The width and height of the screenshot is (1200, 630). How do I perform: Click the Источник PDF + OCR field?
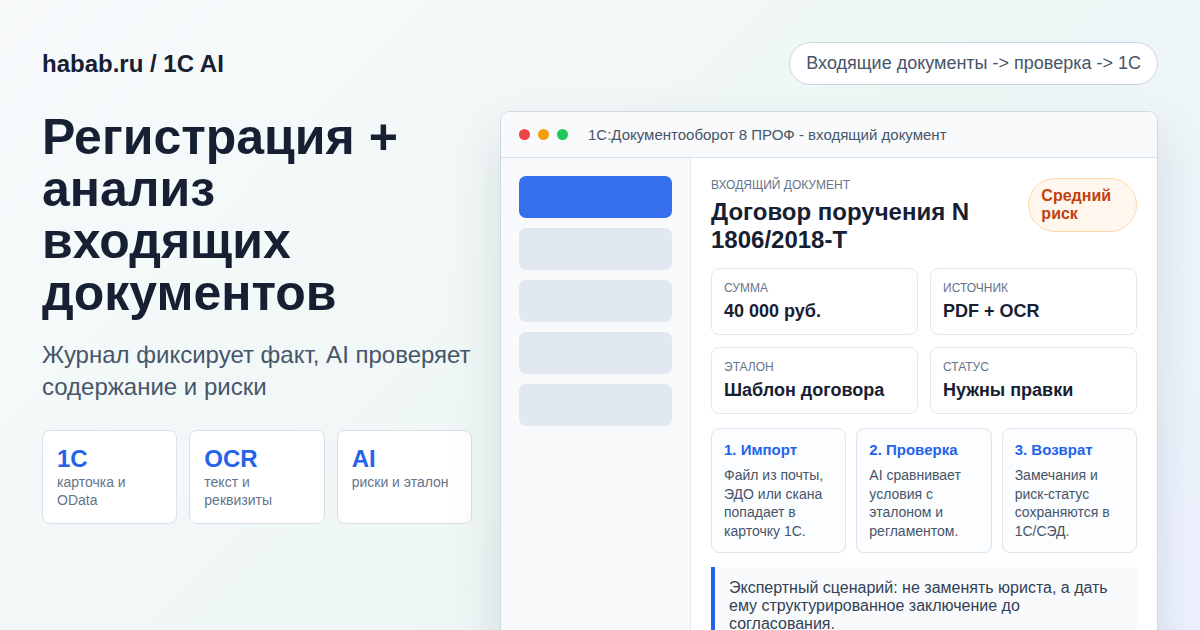tap(1033, 301)
